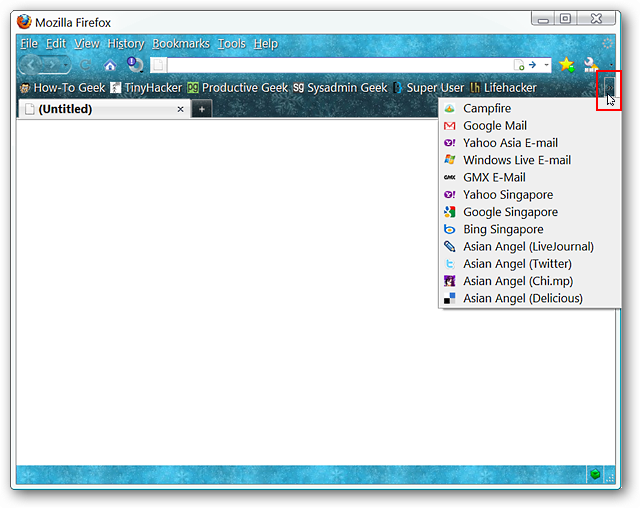
Task: Click the bookmarks toolbar overflow chevron
Action: point(609,87)
